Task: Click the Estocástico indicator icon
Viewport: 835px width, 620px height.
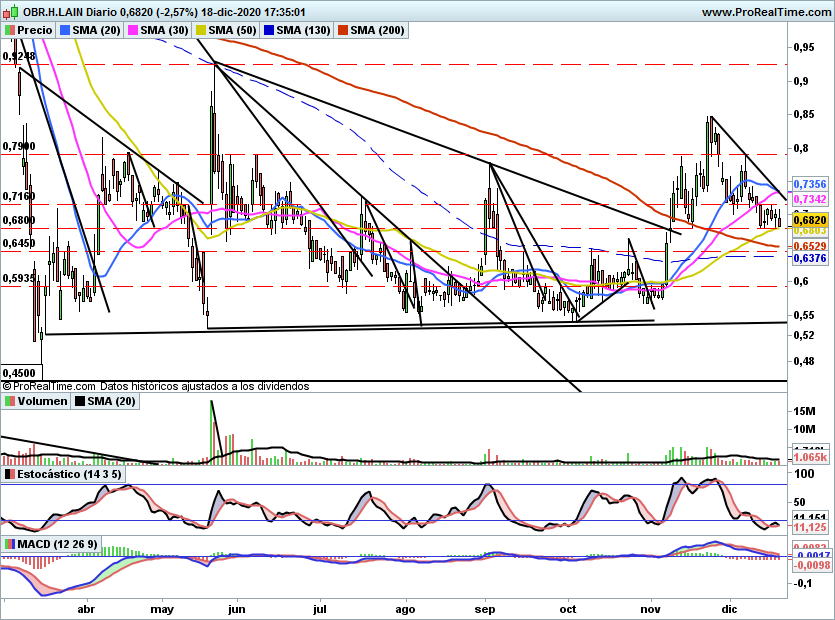Action: click(10, 474)
